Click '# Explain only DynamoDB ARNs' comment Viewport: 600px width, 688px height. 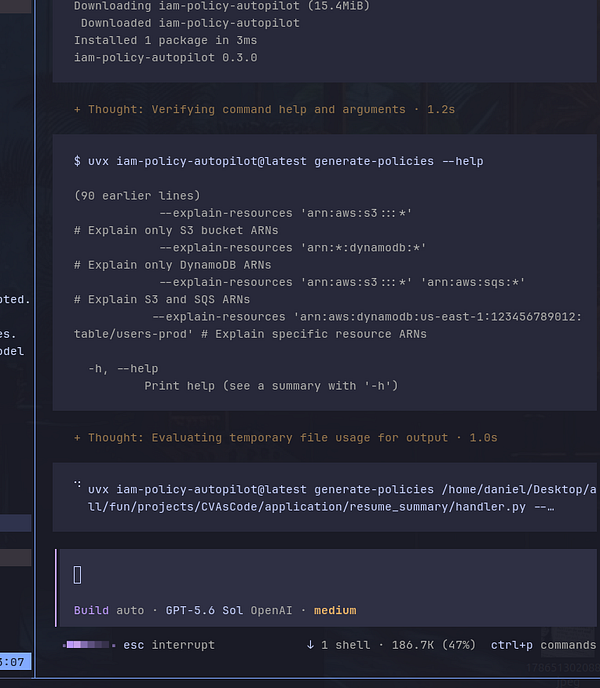pos(172,265)
